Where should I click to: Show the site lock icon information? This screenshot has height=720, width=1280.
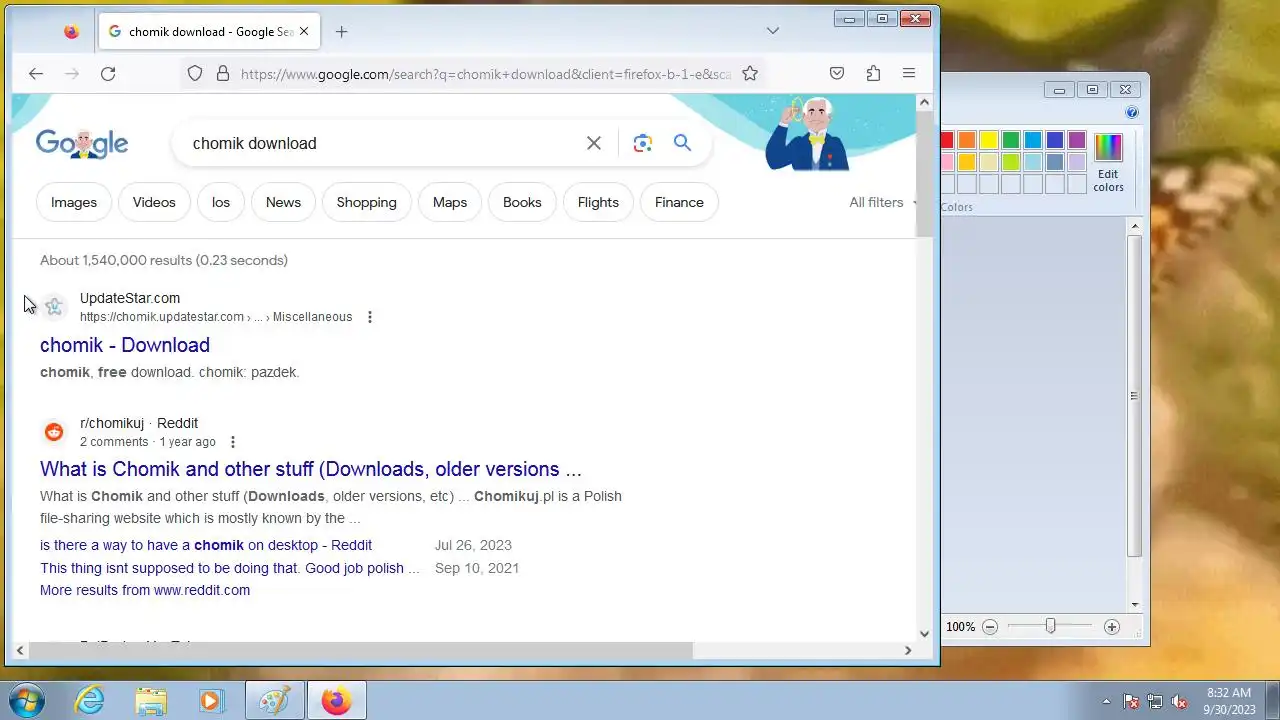[223, 73]
